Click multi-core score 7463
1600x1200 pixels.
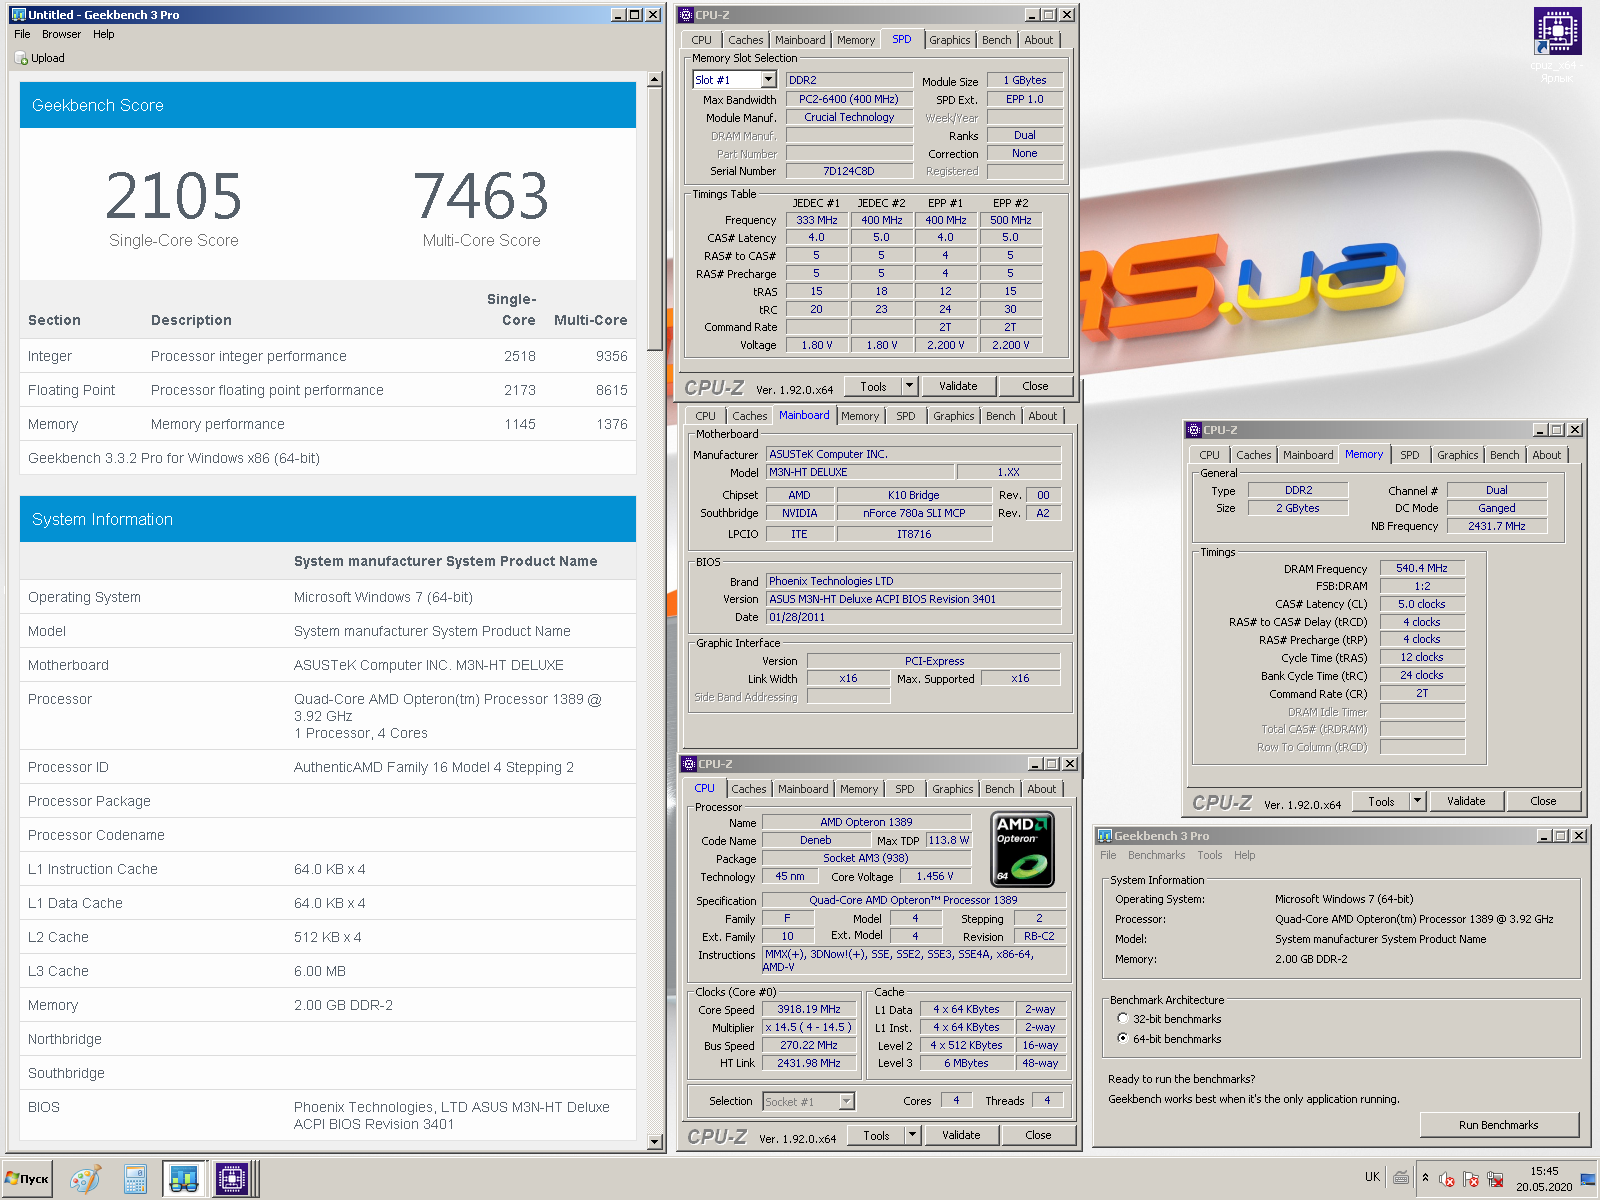pos(481,196)
